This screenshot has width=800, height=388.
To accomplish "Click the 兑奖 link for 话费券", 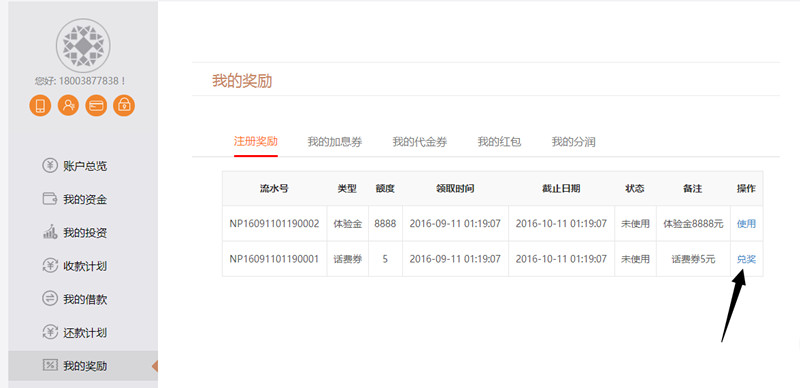I will coord(746,259).
